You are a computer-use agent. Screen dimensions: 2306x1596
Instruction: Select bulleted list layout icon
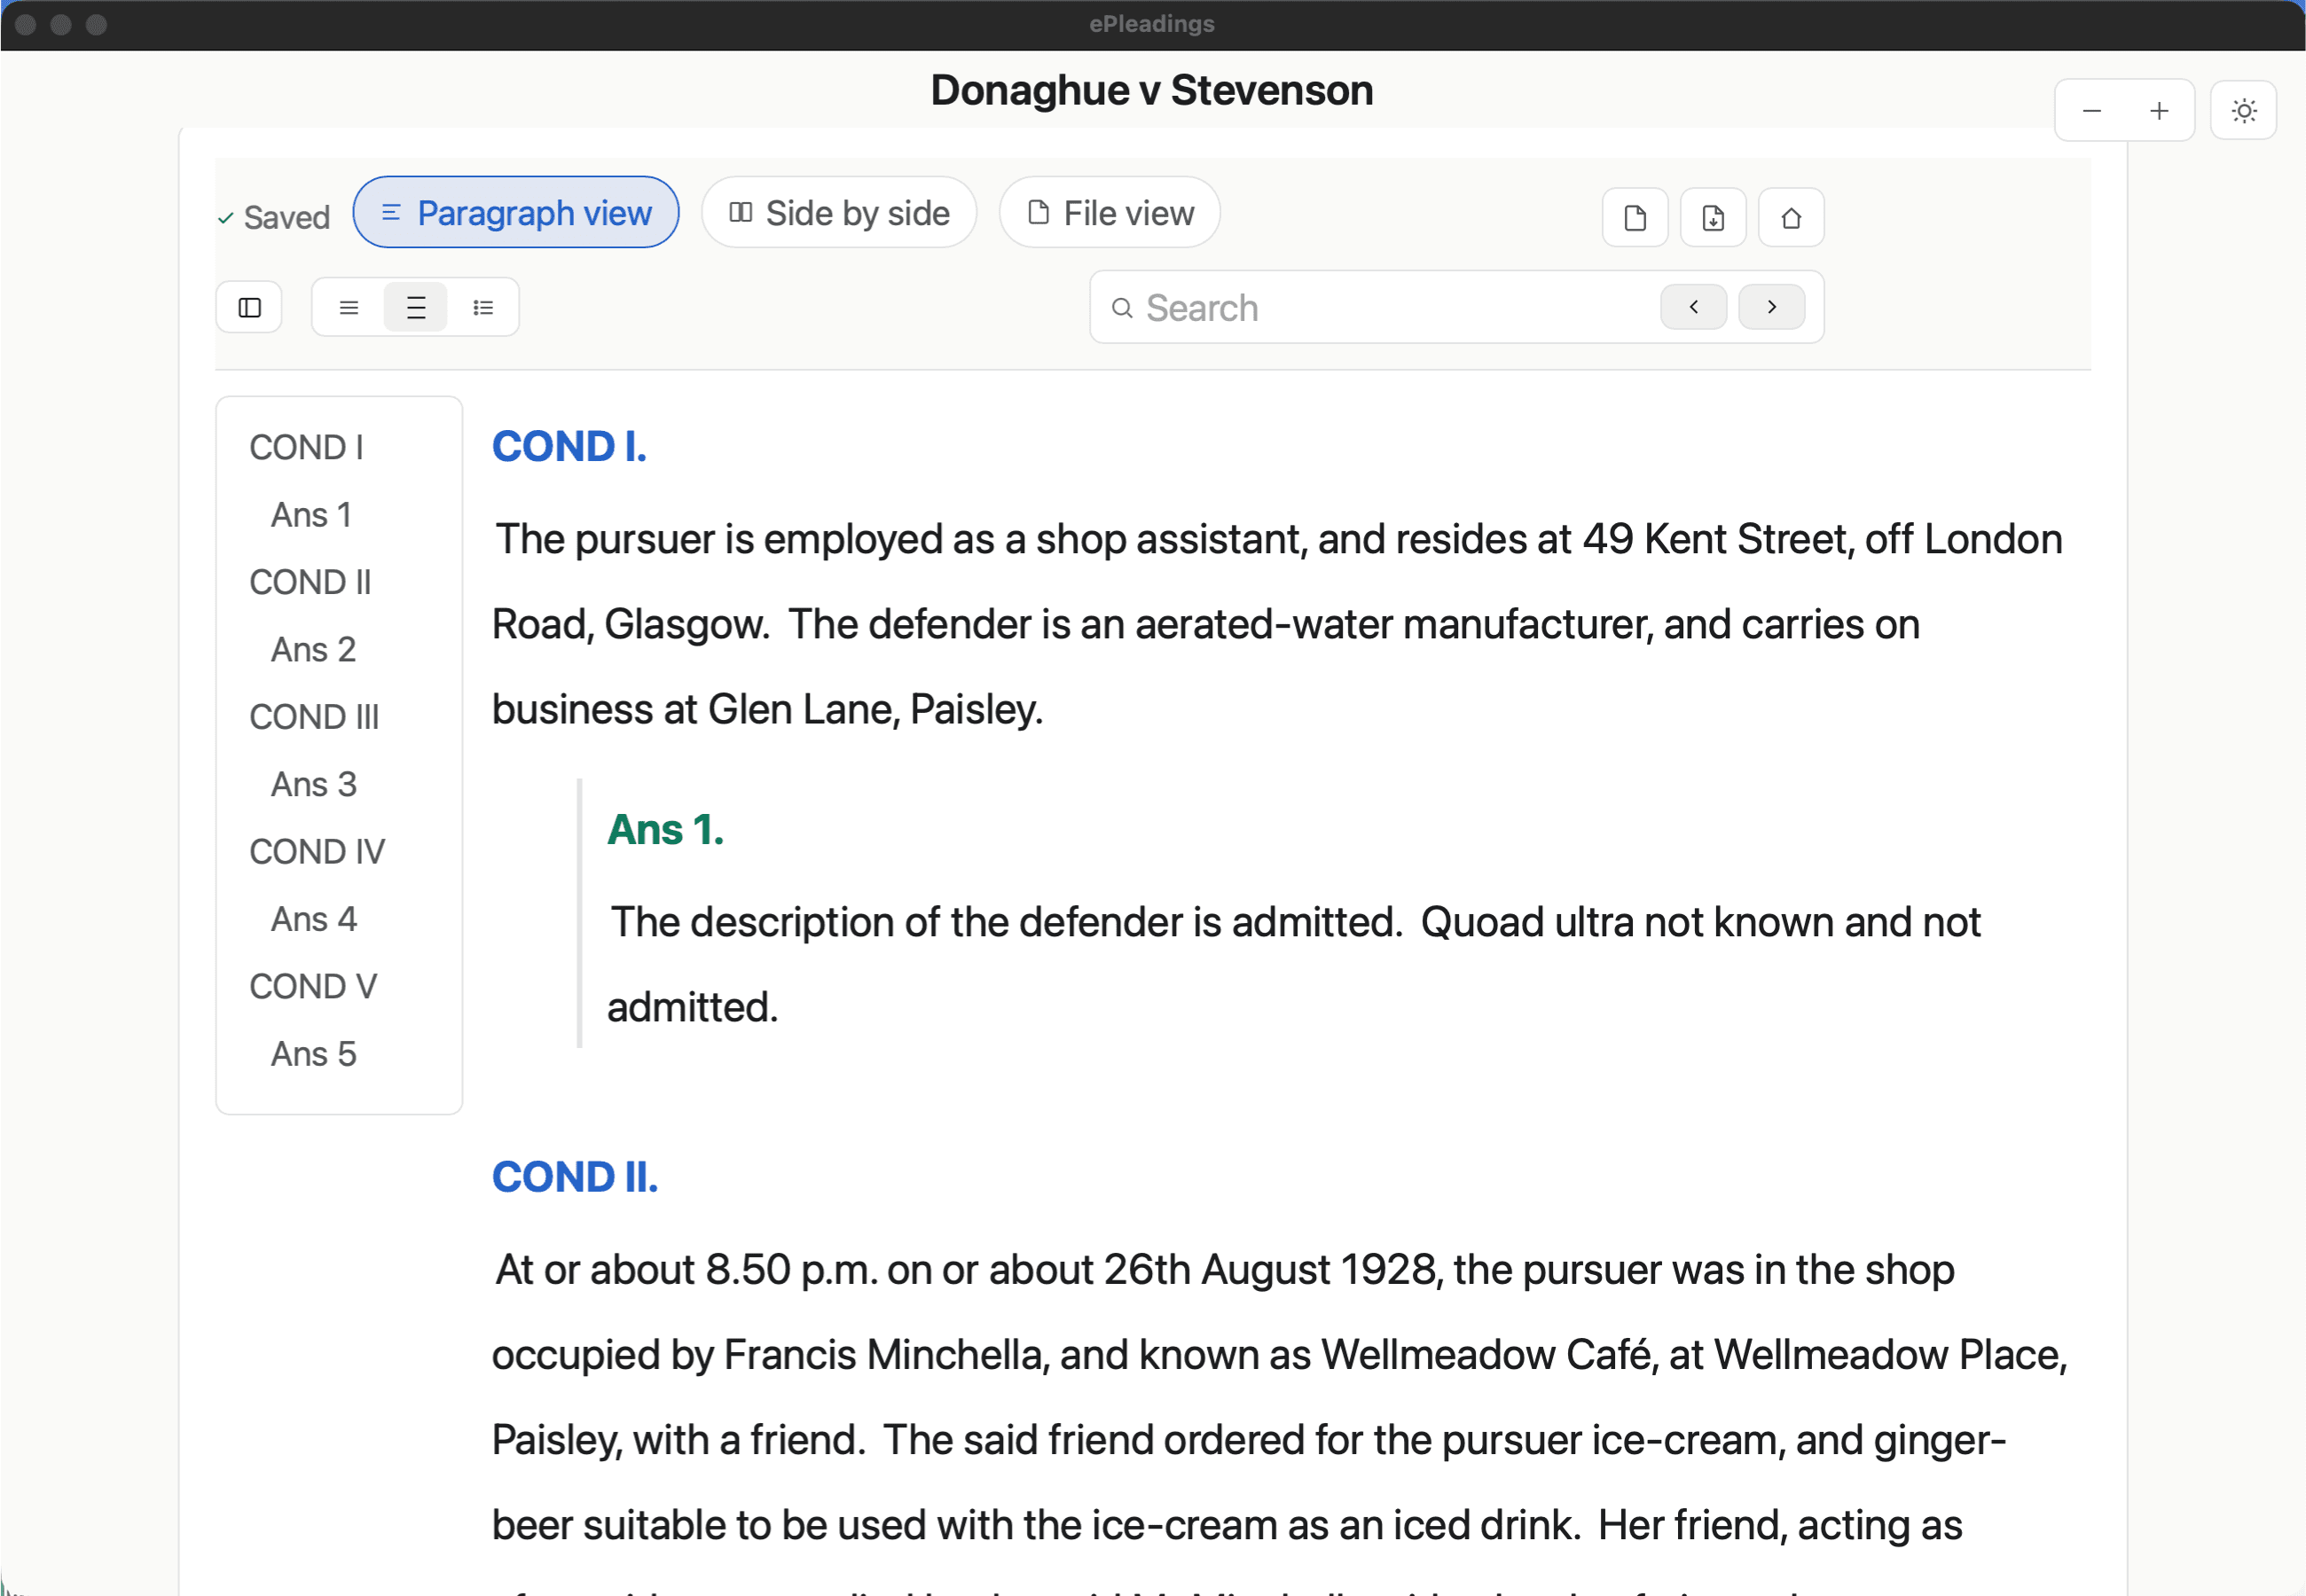pos(483,307)
